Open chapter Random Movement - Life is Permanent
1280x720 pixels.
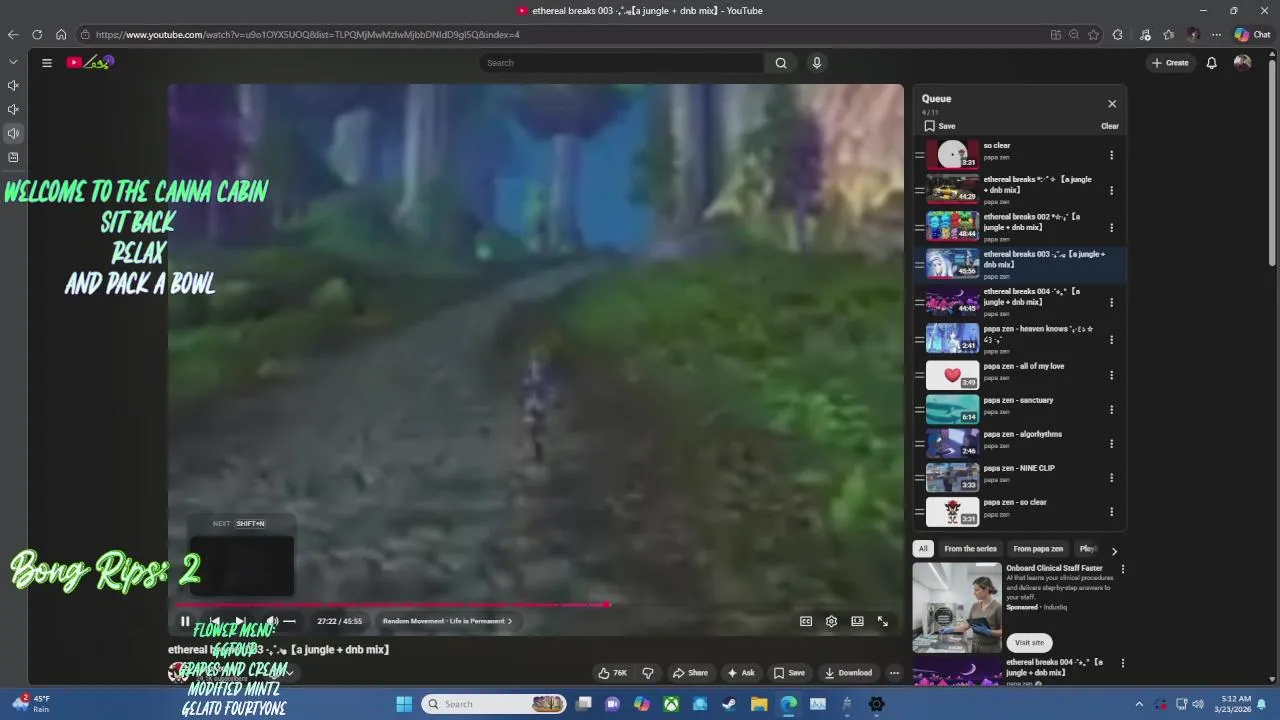coord(447,621)
